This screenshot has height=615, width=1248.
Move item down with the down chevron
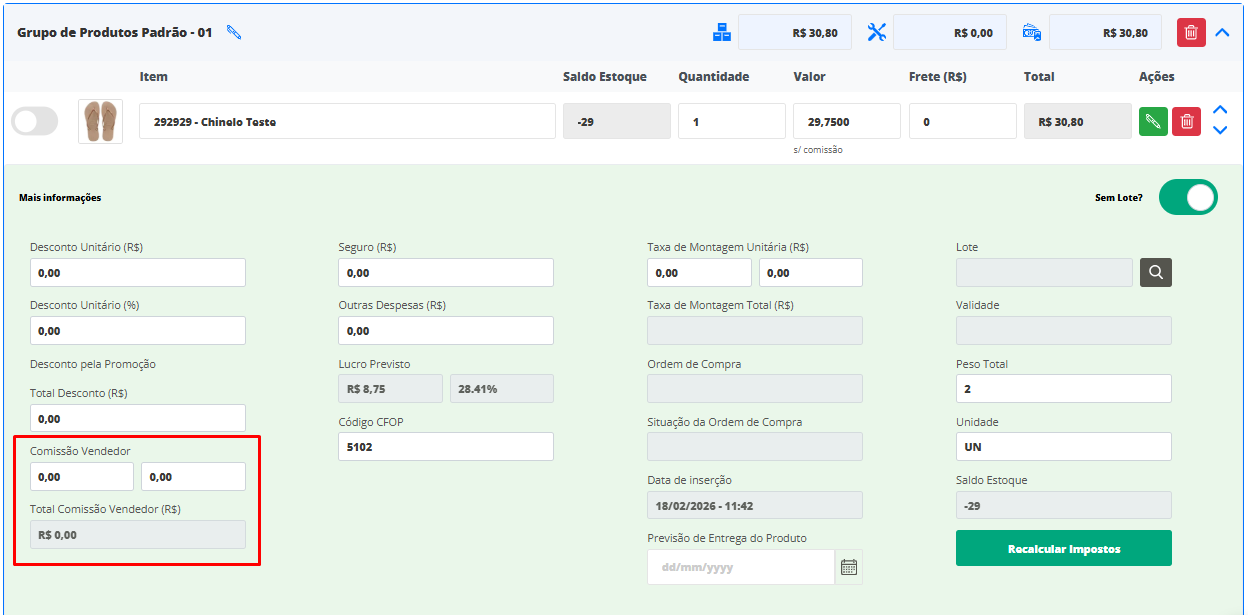tap(1219, 130)
